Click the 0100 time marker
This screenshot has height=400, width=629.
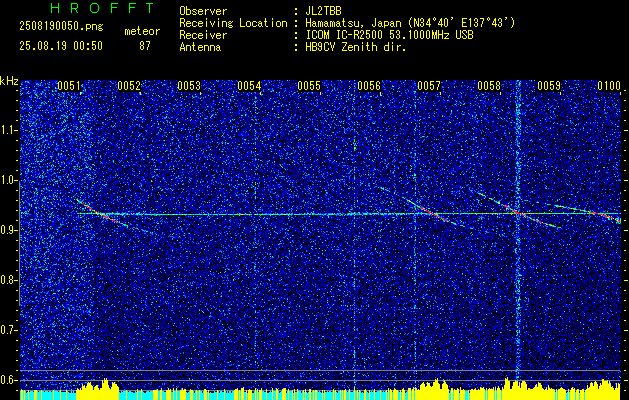609,86
